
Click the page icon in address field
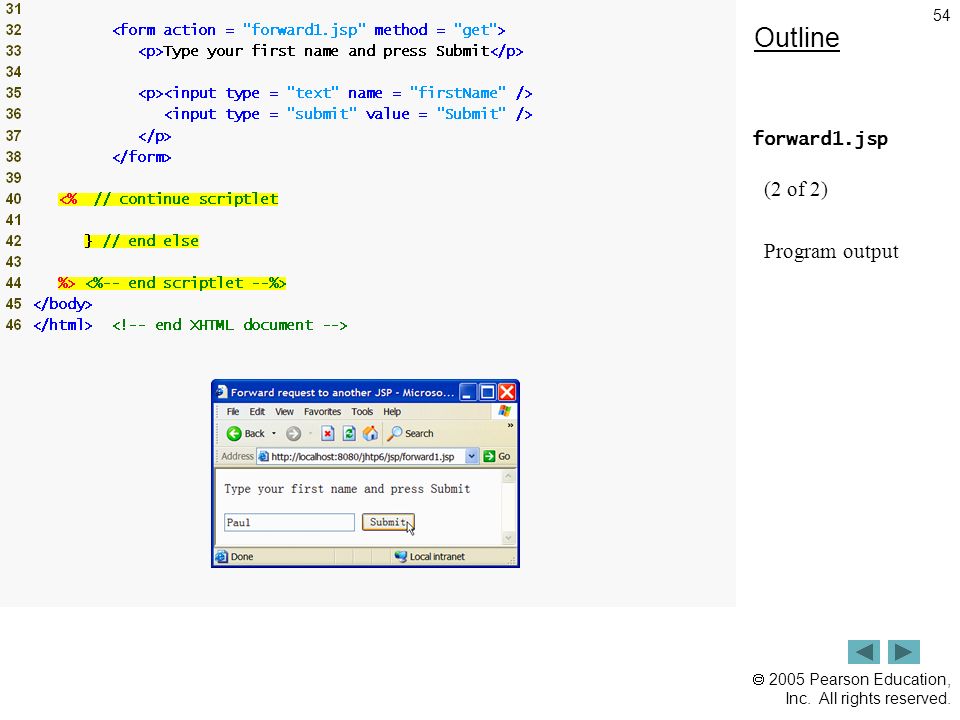263,456
